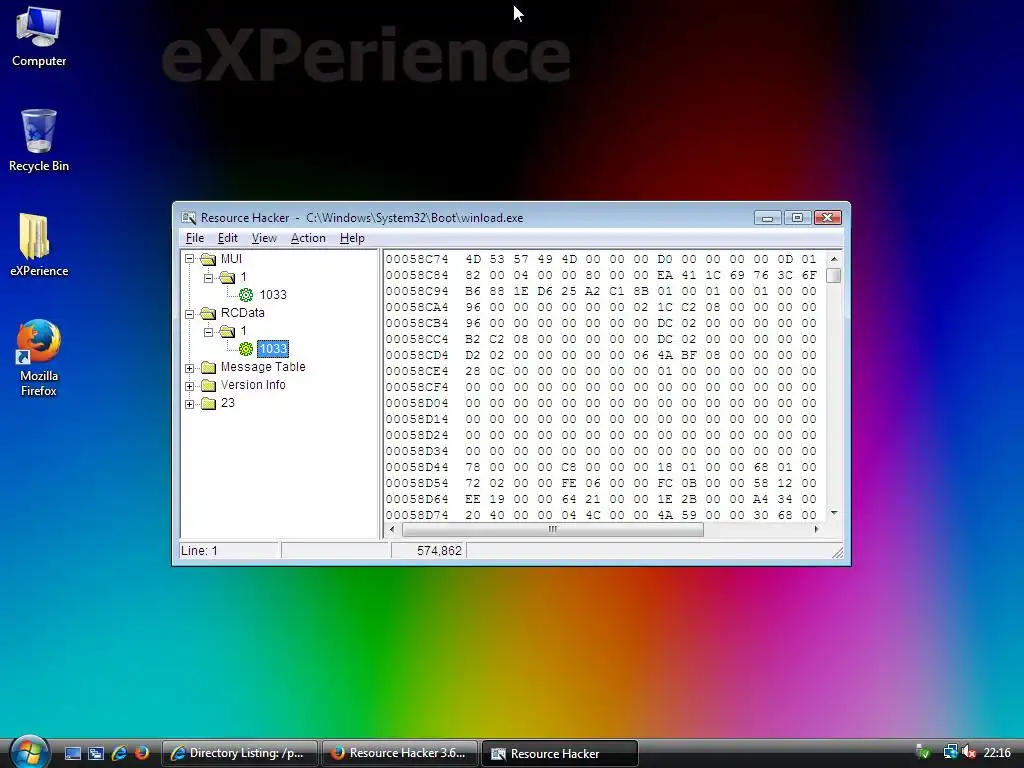The image size is (1024, 768).
Task: Open the Help menu
Action: [352, 238]
